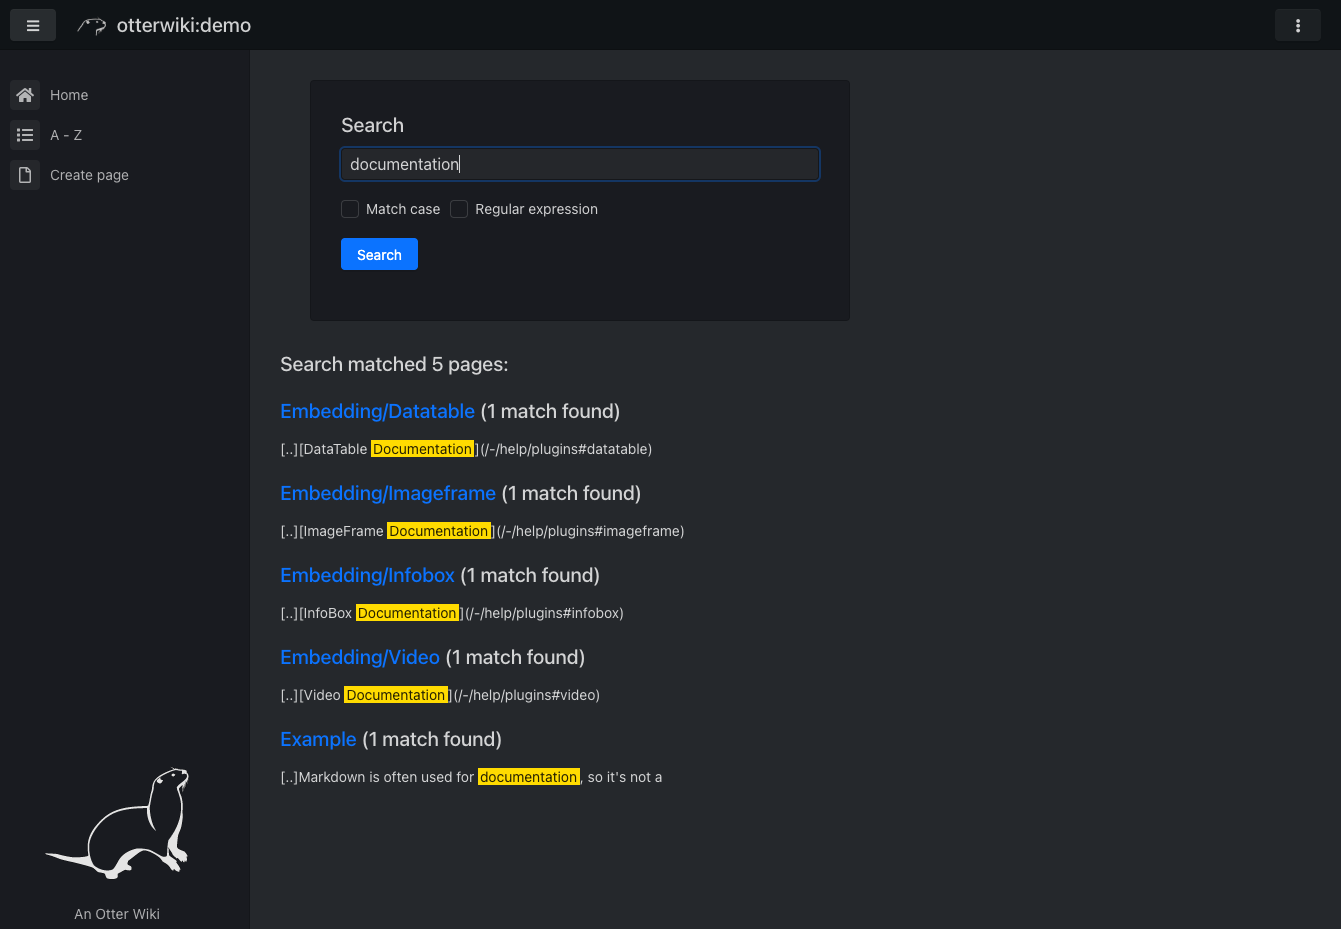Click the Match case label text
The width and height of the screenshot is (1341, 929).
coord(403,209)
